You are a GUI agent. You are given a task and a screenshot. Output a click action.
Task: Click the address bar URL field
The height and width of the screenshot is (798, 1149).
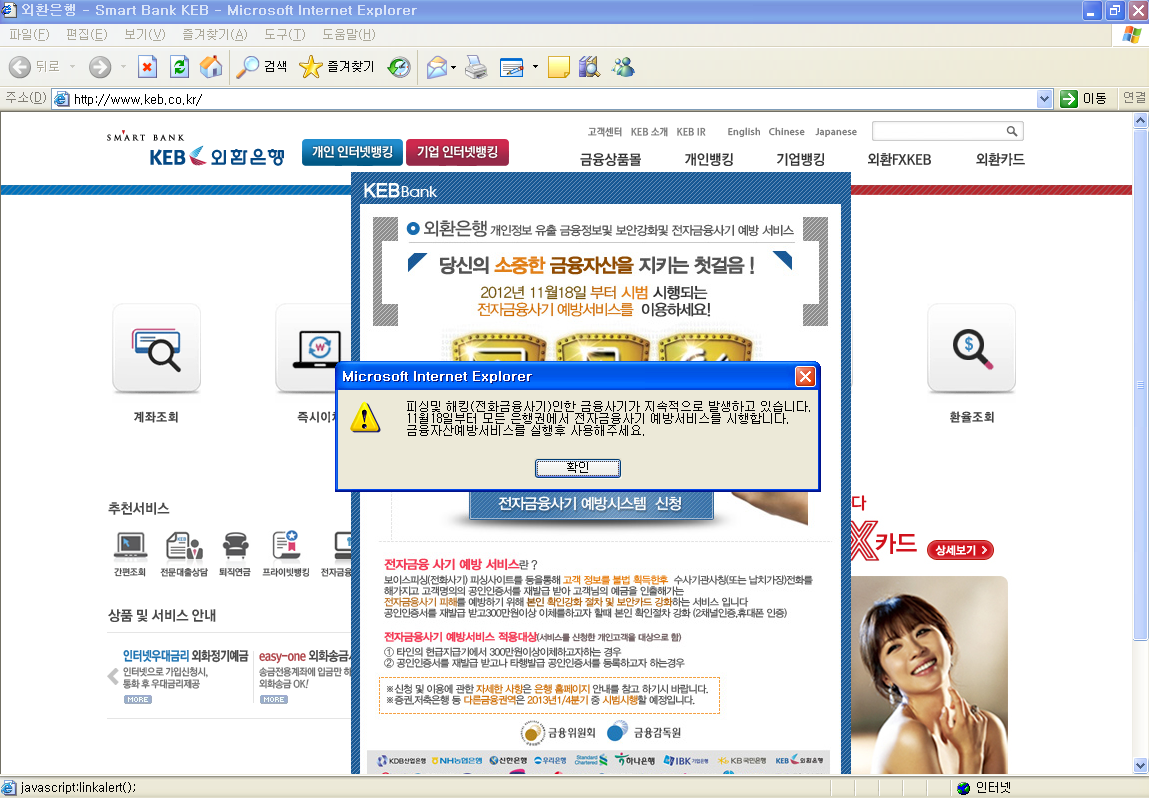point(554,99)
